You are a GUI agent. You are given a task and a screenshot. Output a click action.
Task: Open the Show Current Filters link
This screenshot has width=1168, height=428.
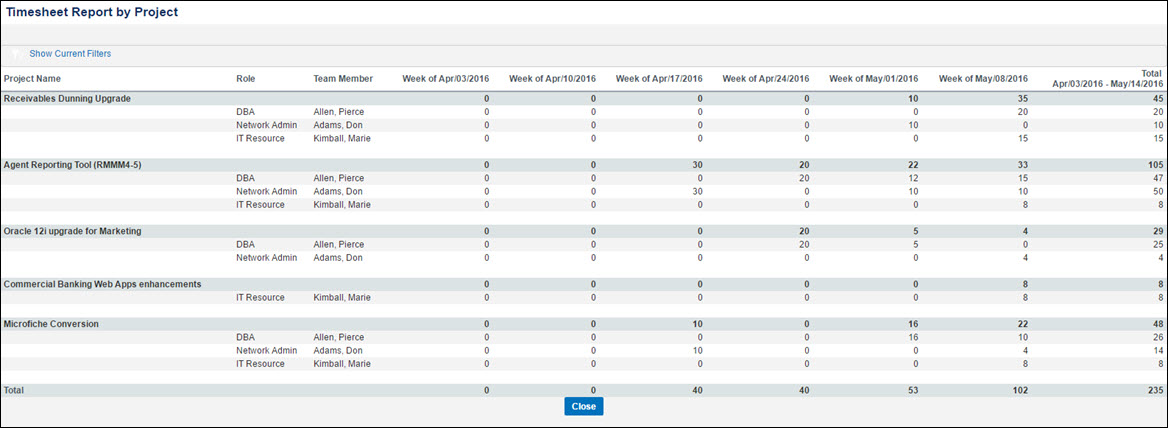point(70,54)
